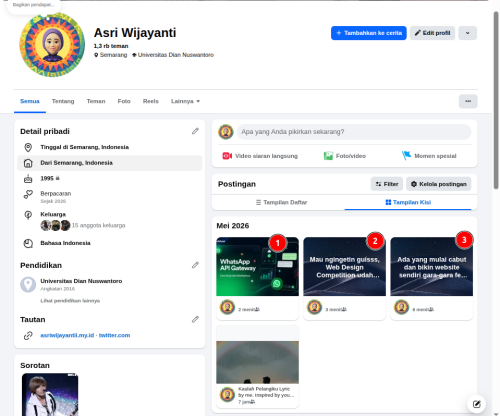Switch to Tampilan Kisi grid view

pyautogui.click(x=408, y=202)
